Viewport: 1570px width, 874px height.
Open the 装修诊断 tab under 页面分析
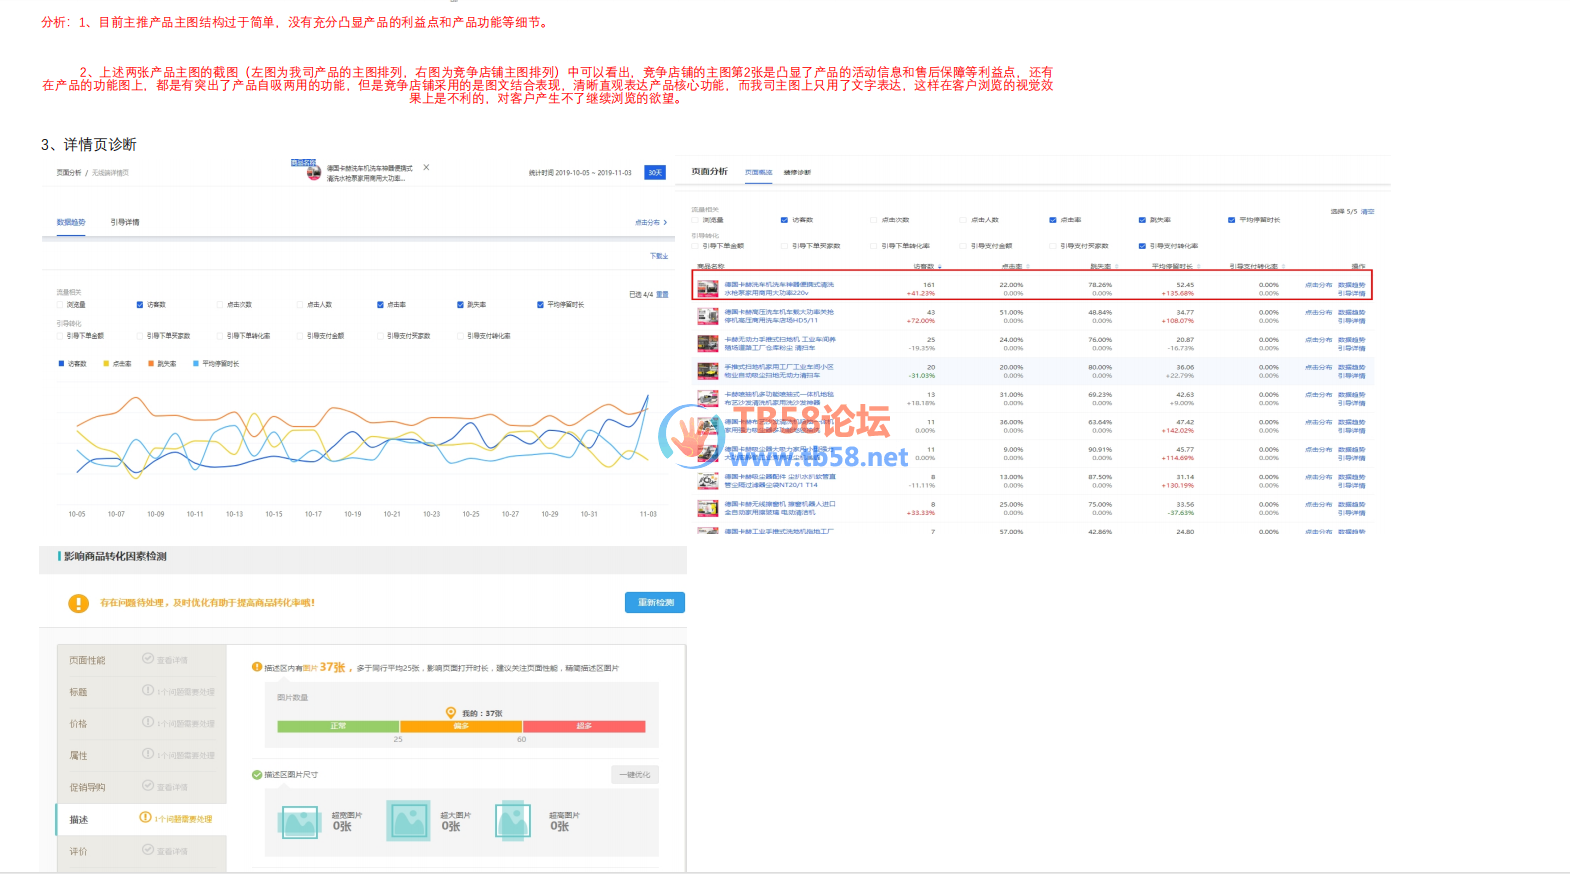point(797,173)
